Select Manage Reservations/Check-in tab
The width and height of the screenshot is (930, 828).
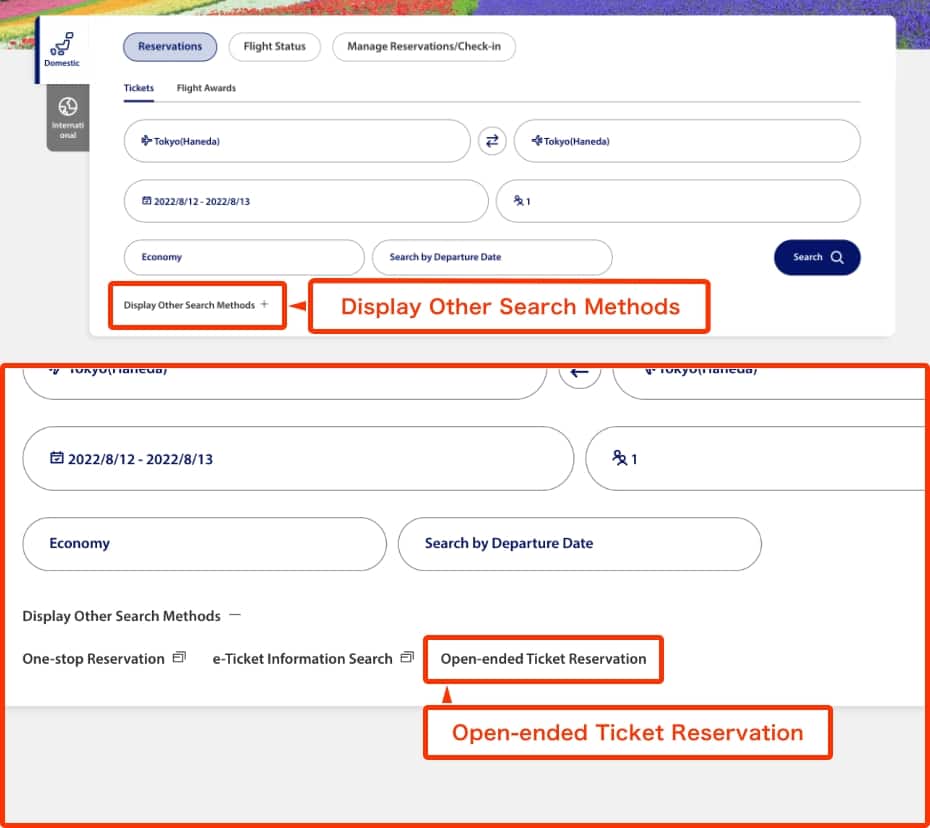(424, 46)
